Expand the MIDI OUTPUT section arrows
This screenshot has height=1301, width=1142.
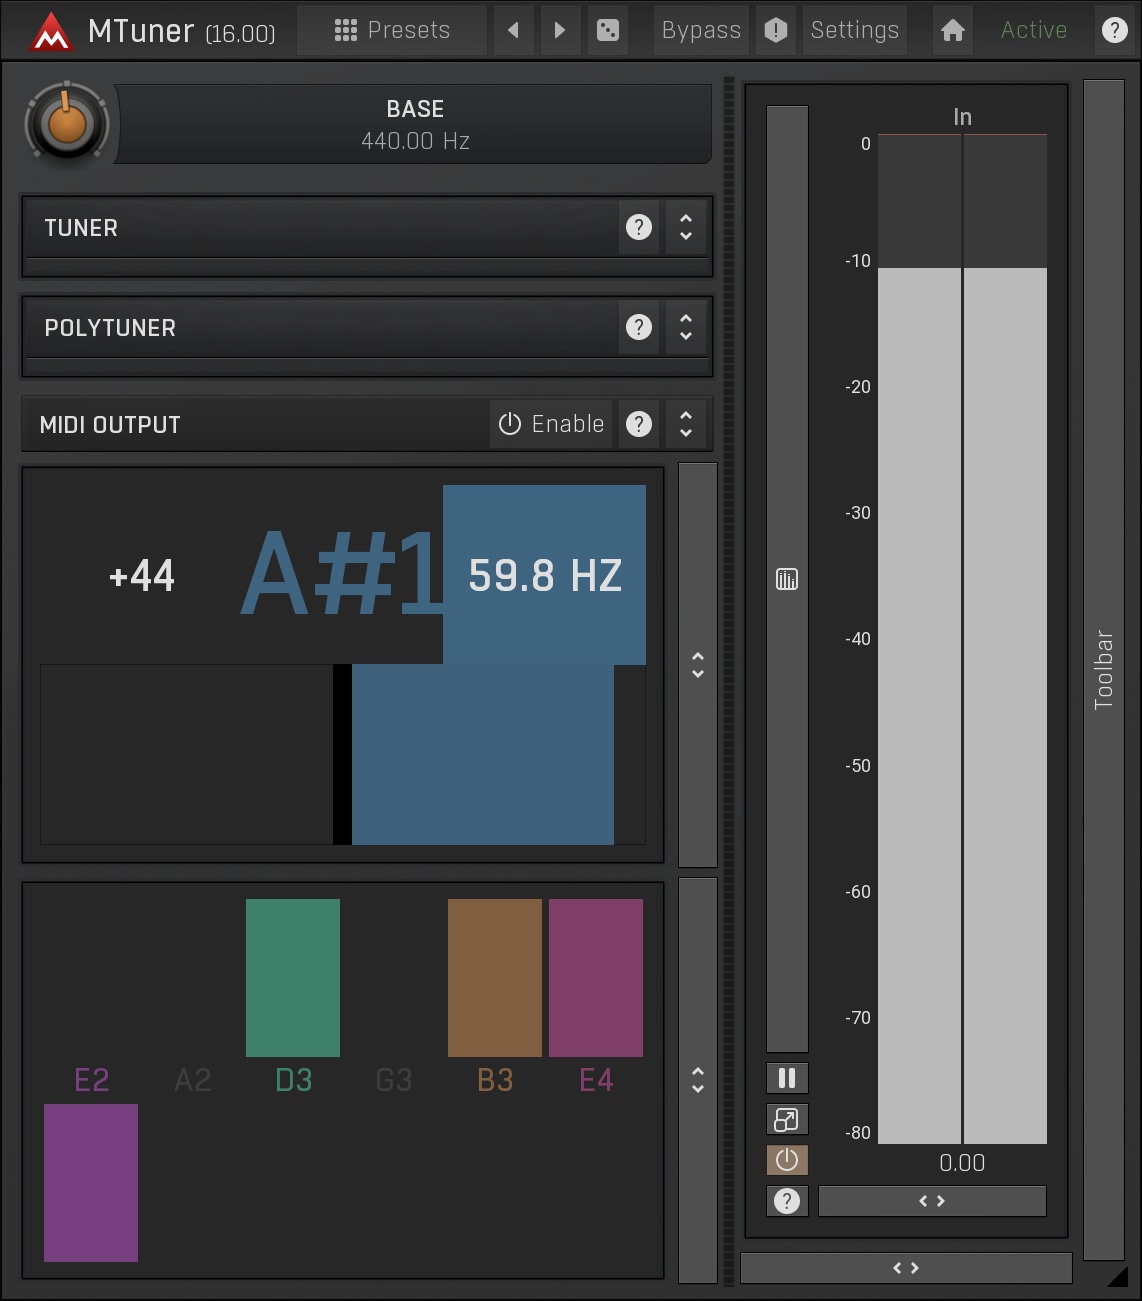686,424
